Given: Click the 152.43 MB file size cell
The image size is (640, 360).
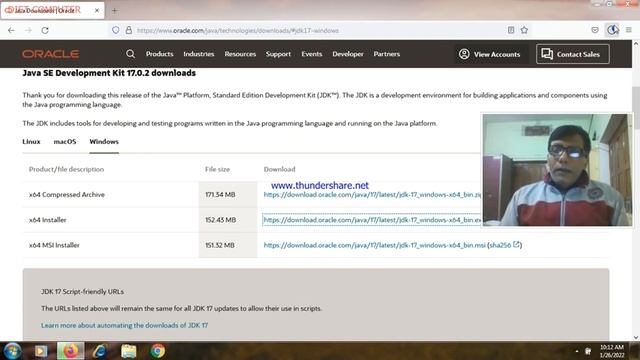Looking at the screenshot, I should pyautogui.click(x=220, y=220).
